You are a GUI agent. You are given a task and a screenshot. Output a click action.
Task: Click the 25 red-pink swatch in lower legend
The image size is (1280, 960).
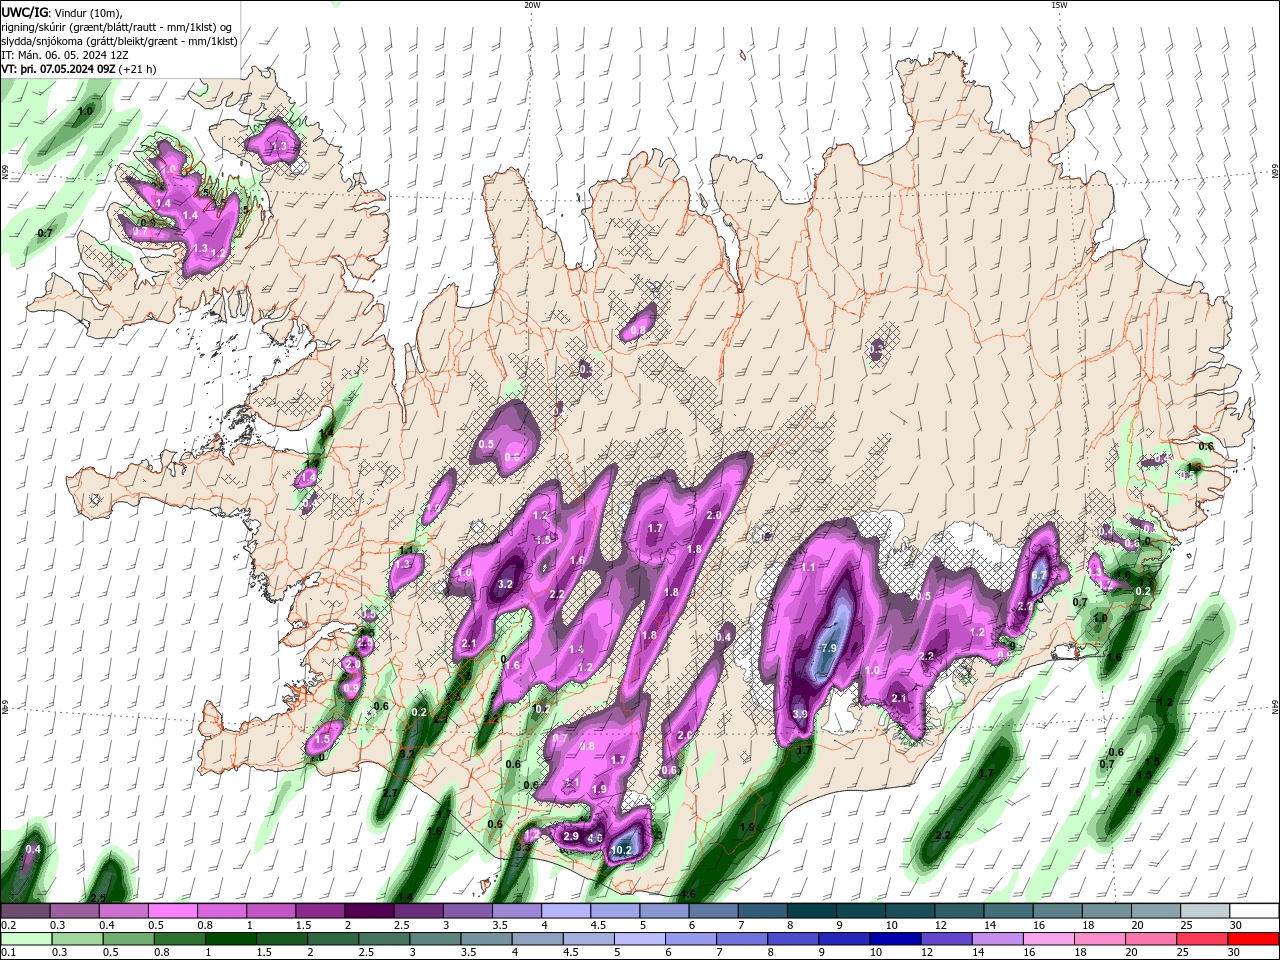[x=1203, y=939]
